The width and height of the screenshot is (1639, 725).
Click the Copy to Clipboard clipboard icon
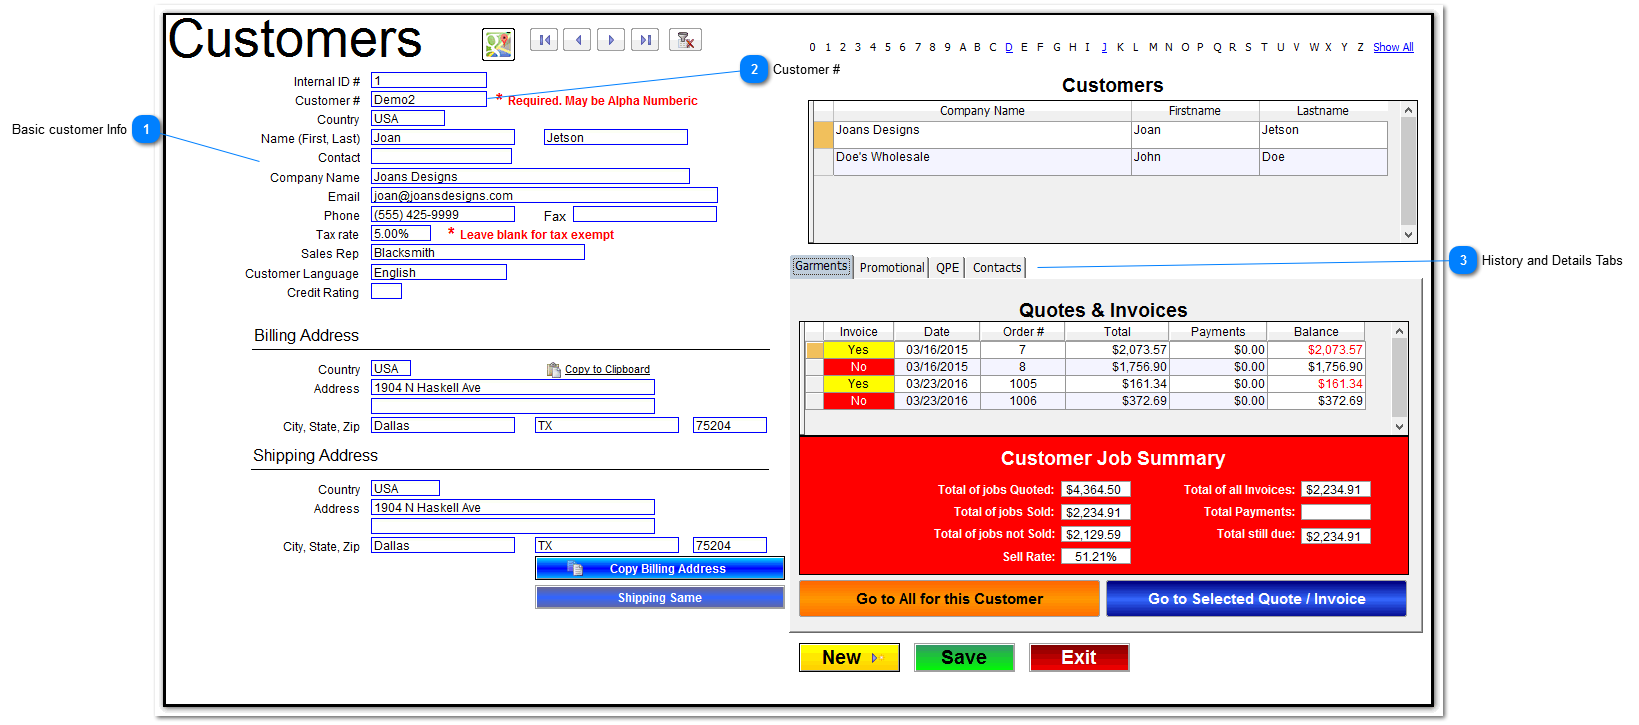coord(554,370)
